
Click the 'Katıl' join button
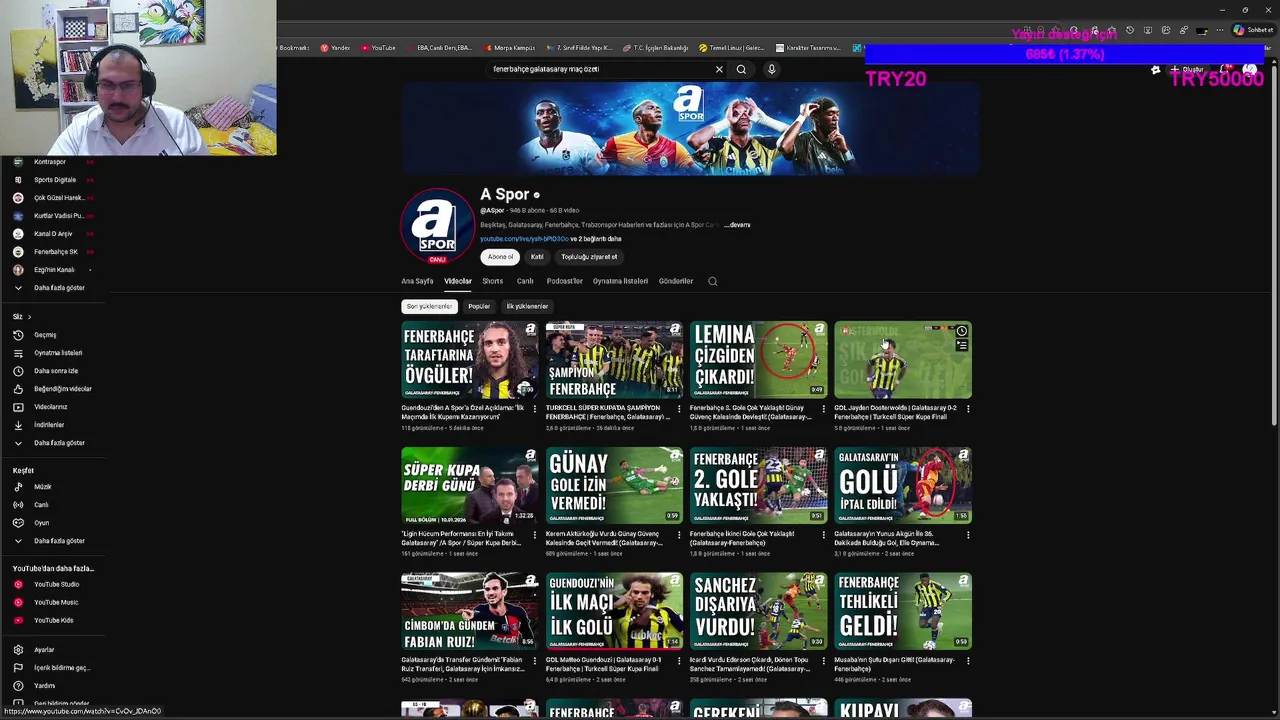(x=537, y=257)
